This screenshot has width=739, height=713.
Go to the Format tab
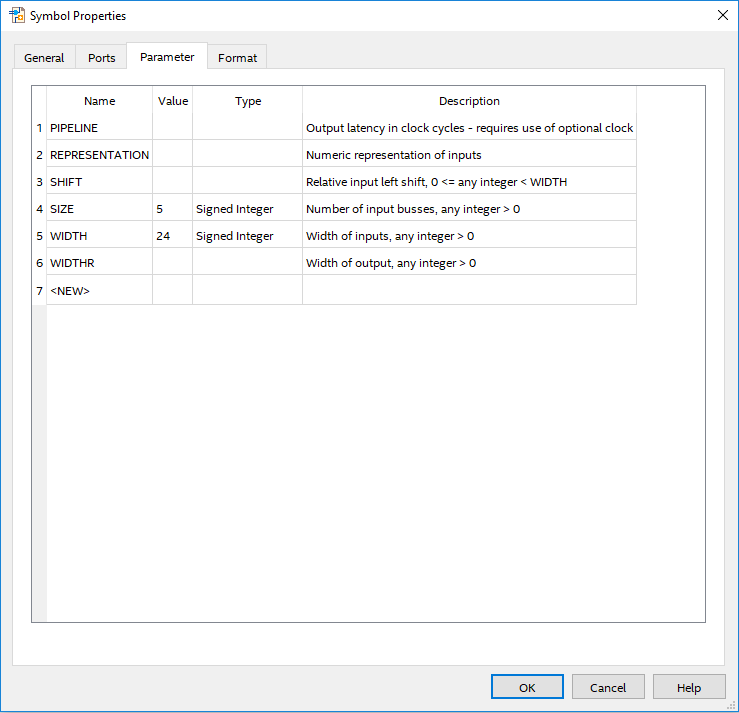tap(237, 57)
